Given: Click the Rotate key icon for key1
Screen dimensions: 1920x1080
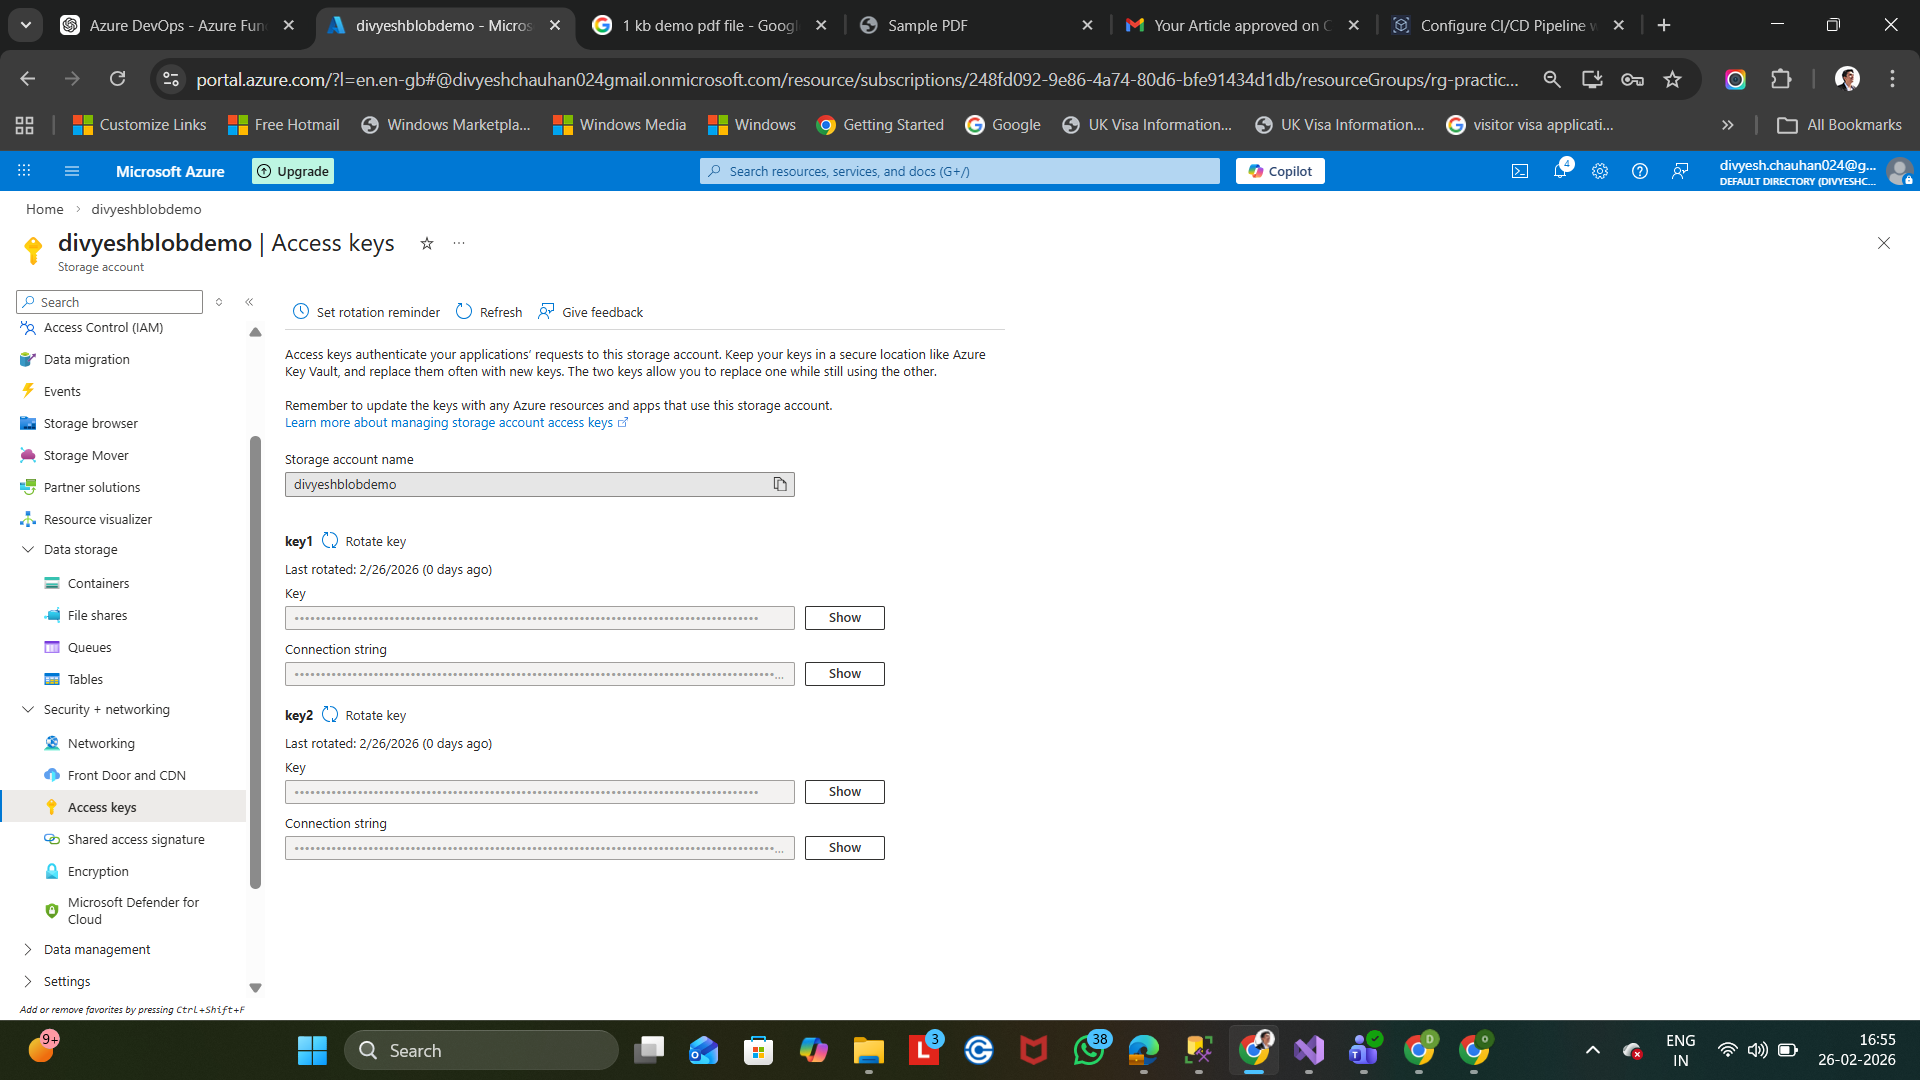Looking at the screenshot, I should 330,541.
